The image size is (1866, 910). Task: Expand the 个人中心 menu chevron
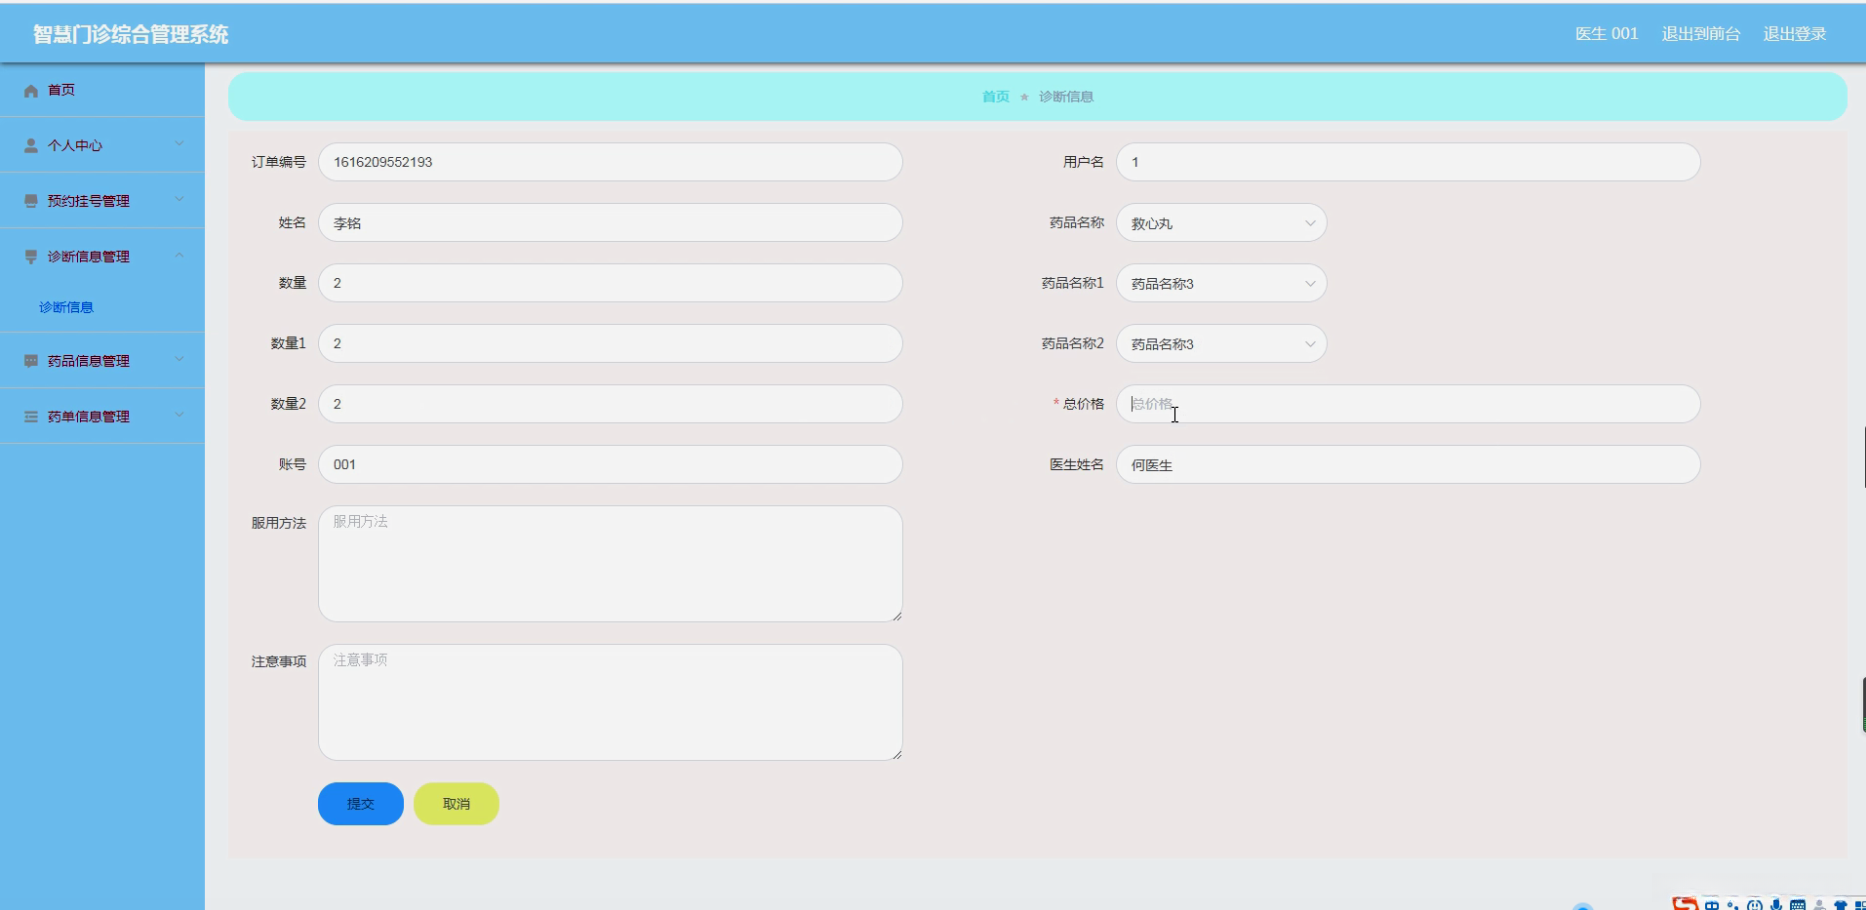click(x=179, y=144)
